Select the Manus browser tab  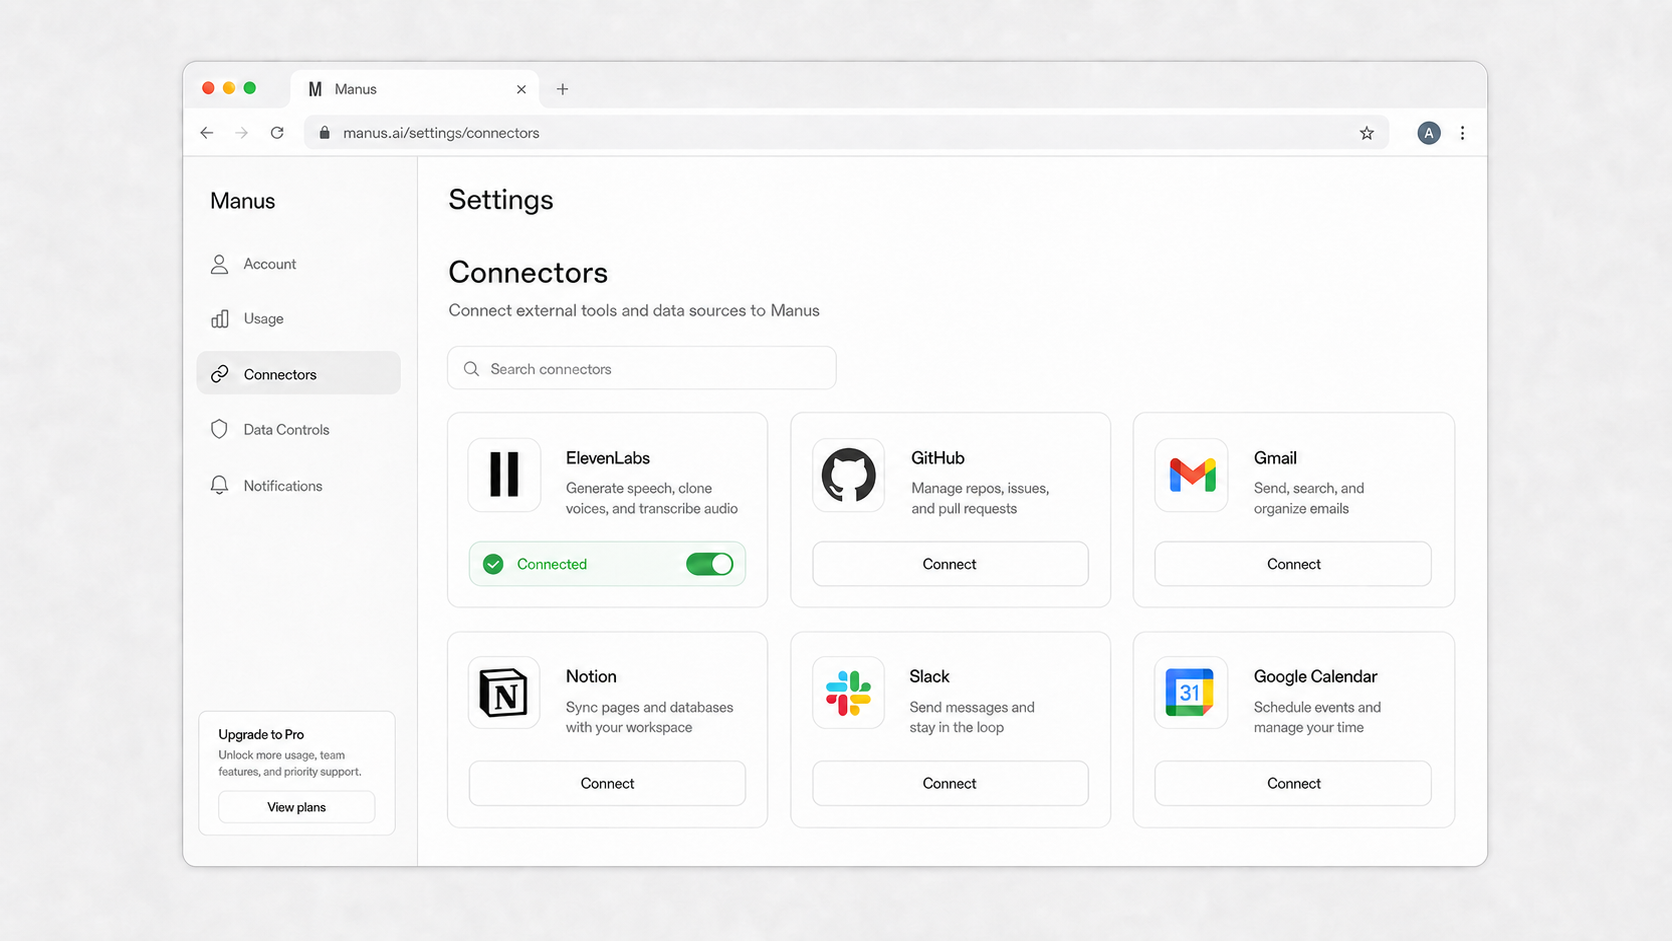415,89
